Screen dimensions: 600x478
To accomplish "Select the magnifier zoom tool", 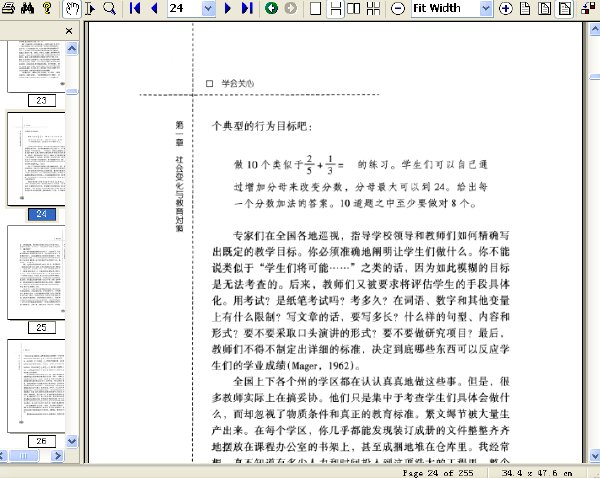I will [x=110, y=8].
